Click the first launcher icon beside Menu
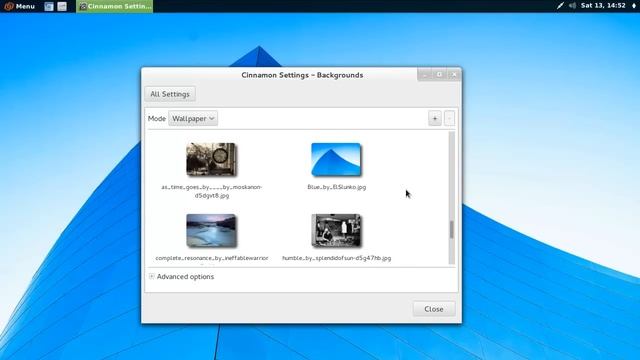The width and height of the screenshot is (640, 360). pos(49,6)
